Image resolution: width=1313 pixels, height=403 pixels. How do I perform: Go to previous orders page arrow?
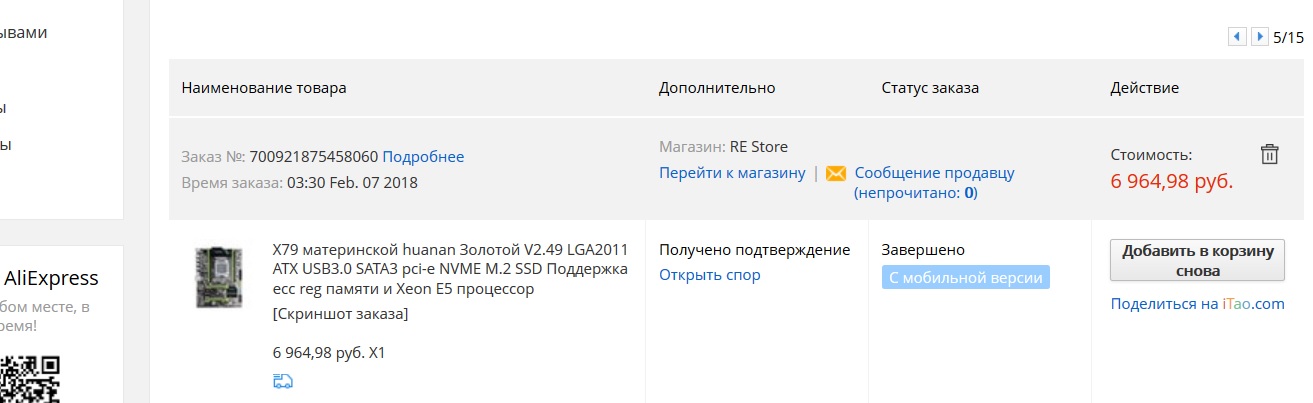pos(1237,37)
